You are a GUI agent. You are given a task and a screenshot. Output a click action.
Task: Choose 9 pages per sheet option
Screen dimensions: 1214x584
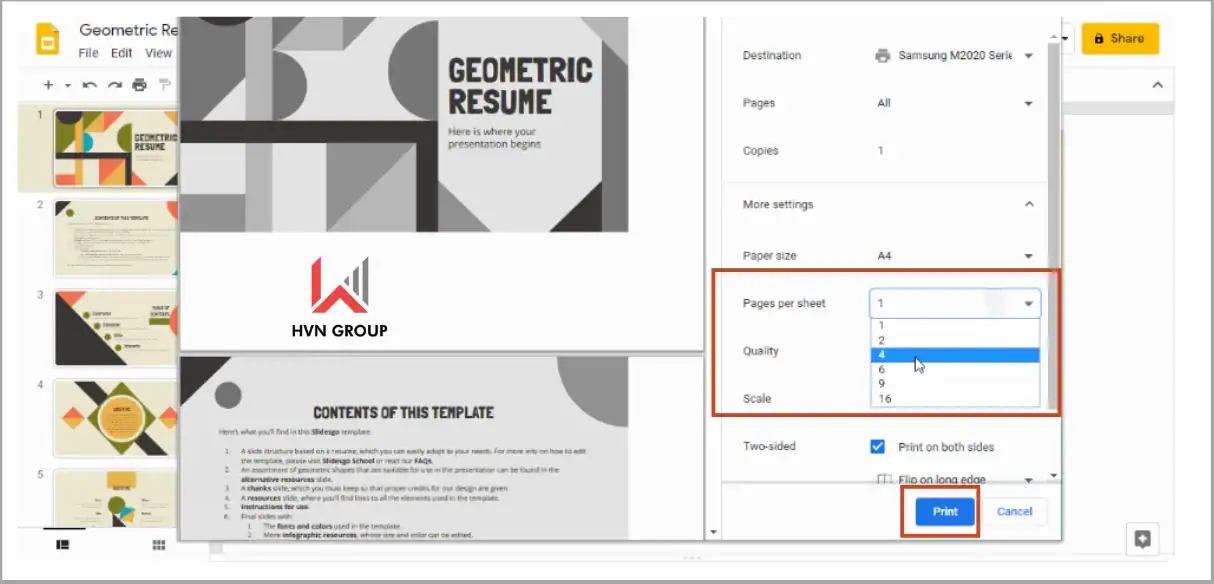coord(955,384)
